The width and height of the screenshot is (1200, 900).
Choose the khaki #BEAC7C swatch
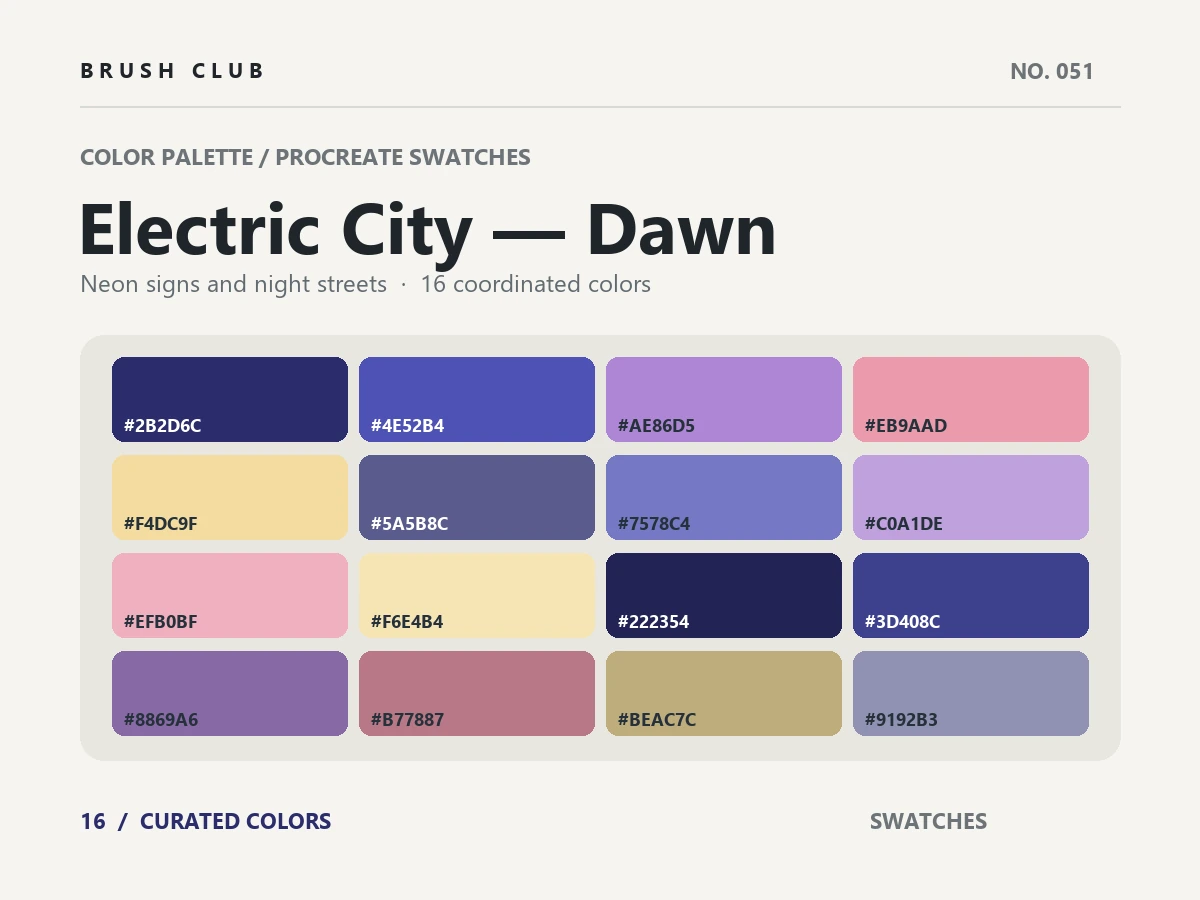[724, 694]
